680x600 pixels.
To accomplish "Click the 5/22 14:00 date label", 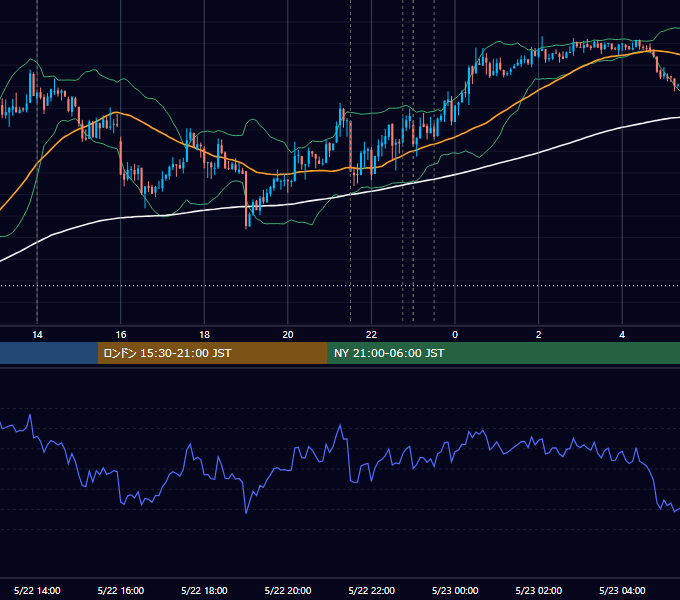I will click(37, 590).
